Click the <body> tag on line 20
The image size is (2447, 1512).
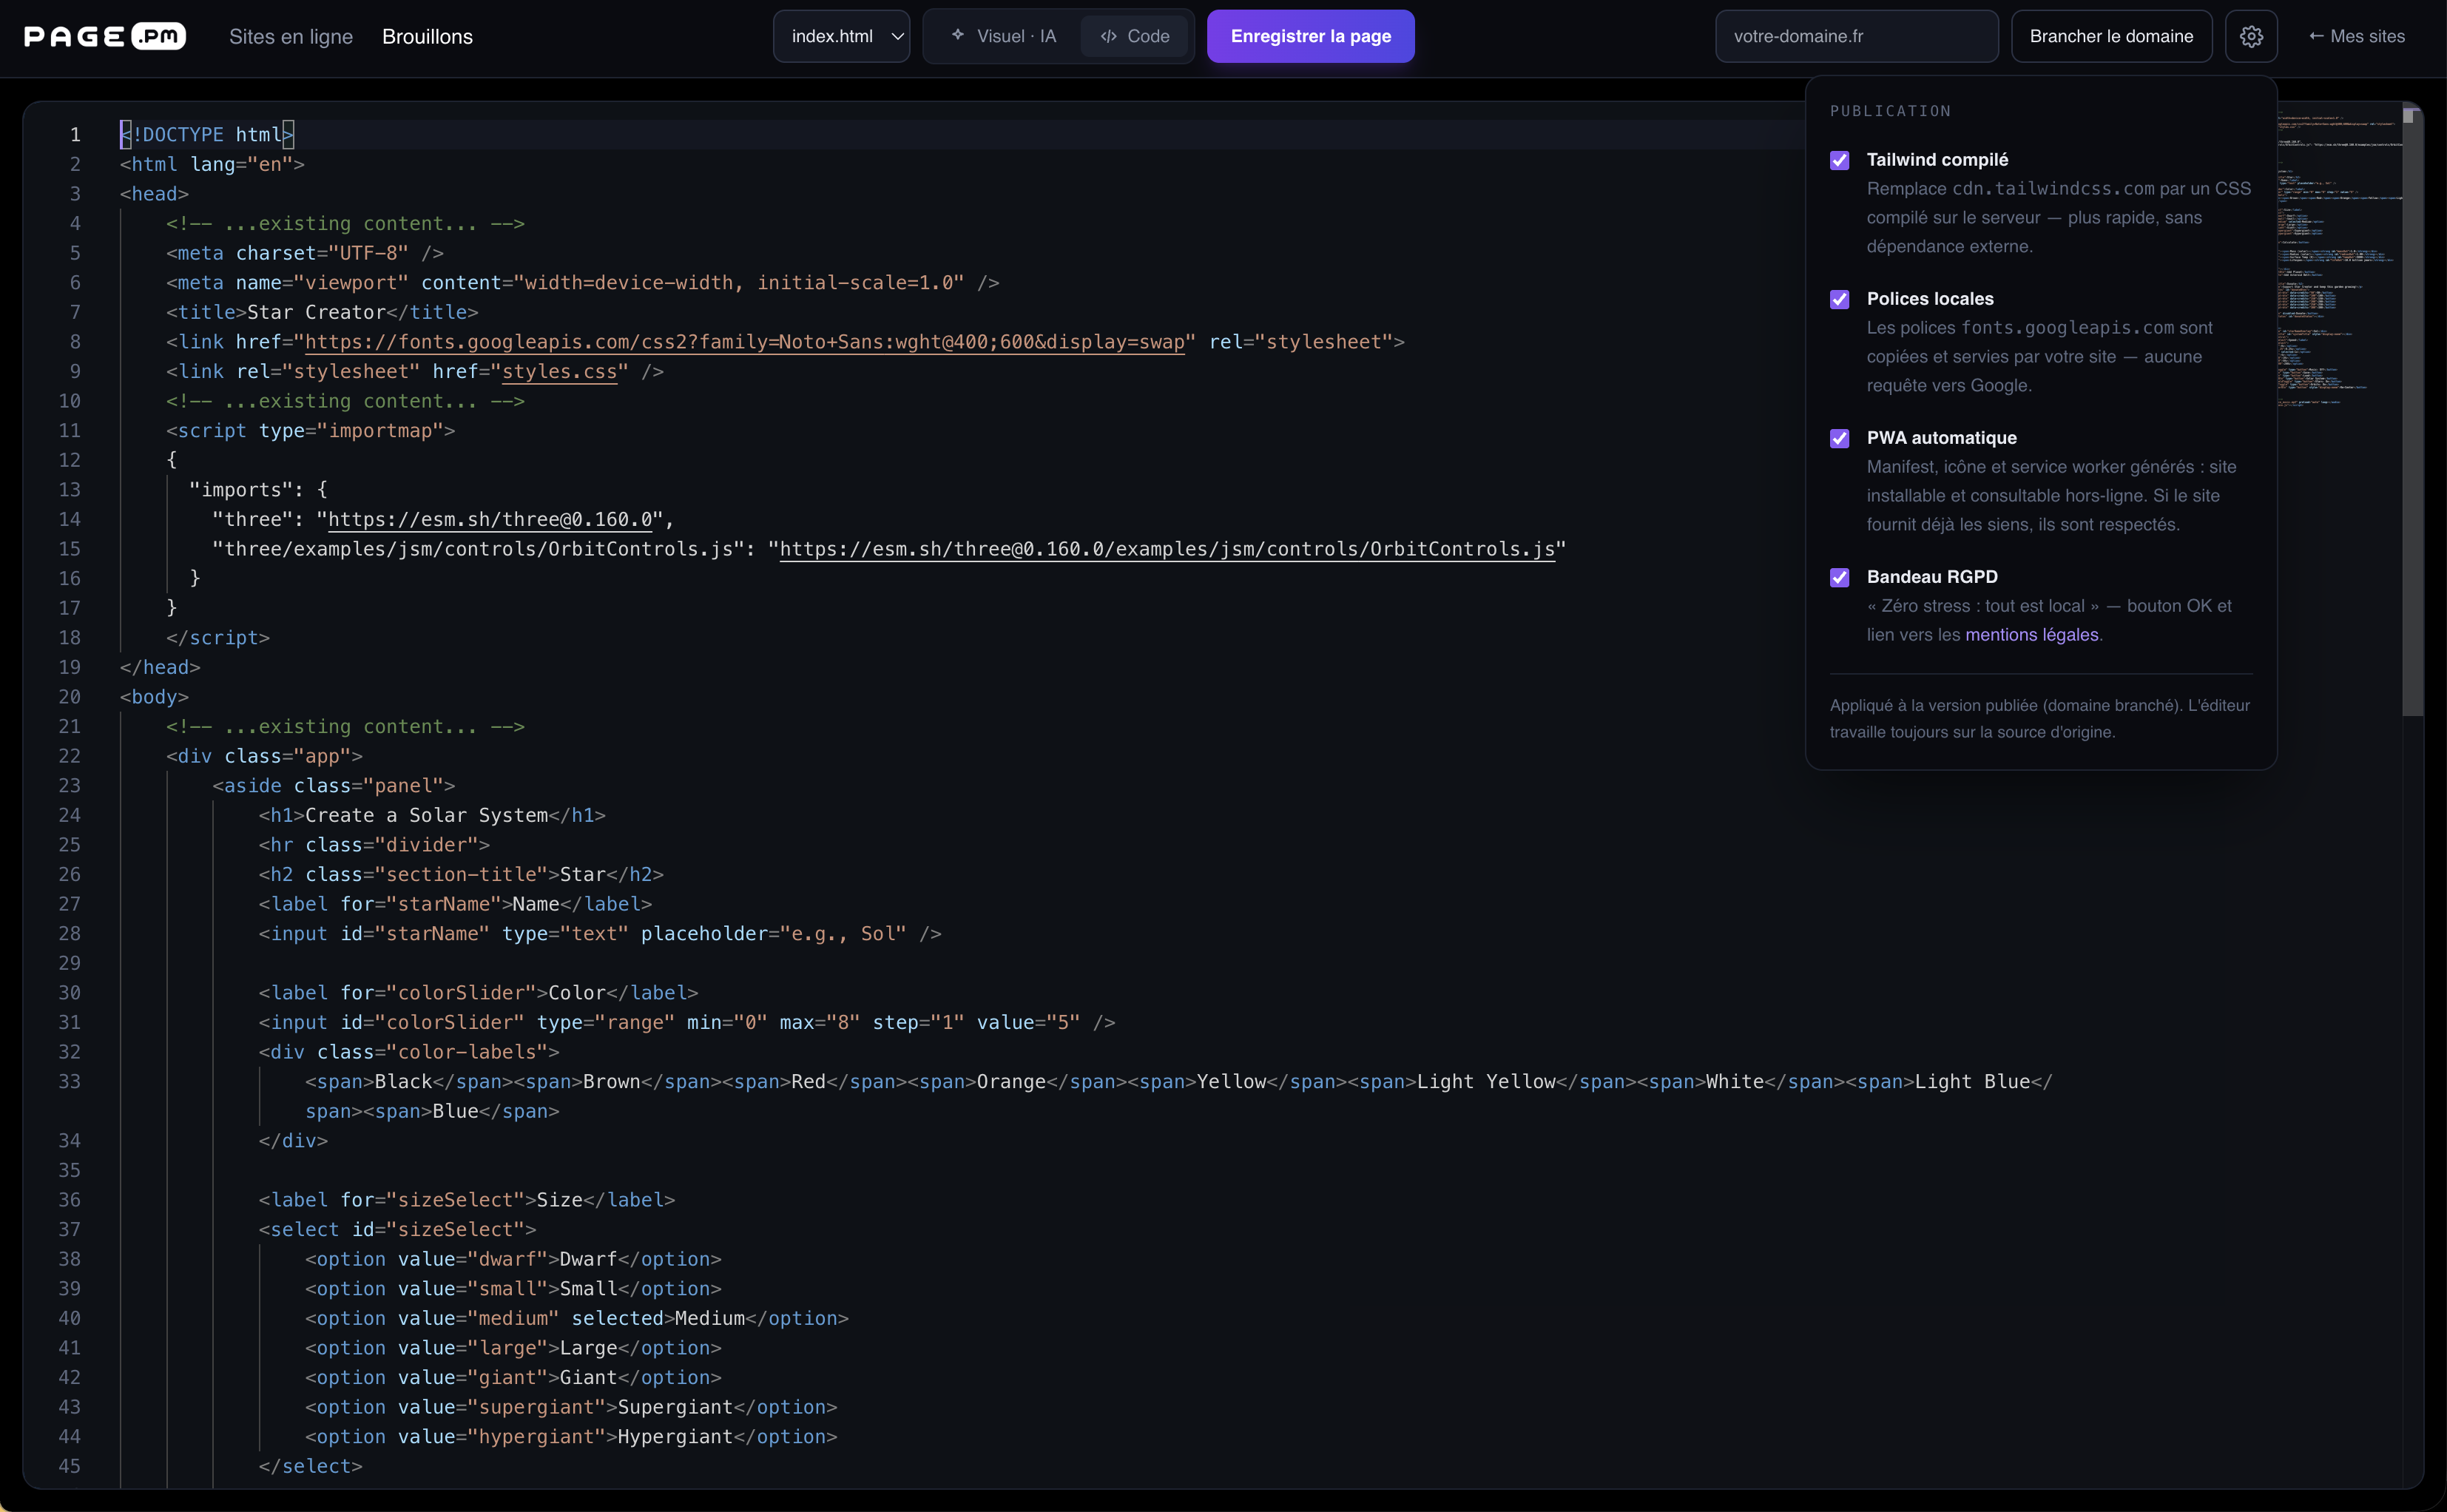click(x=154, y=697)
